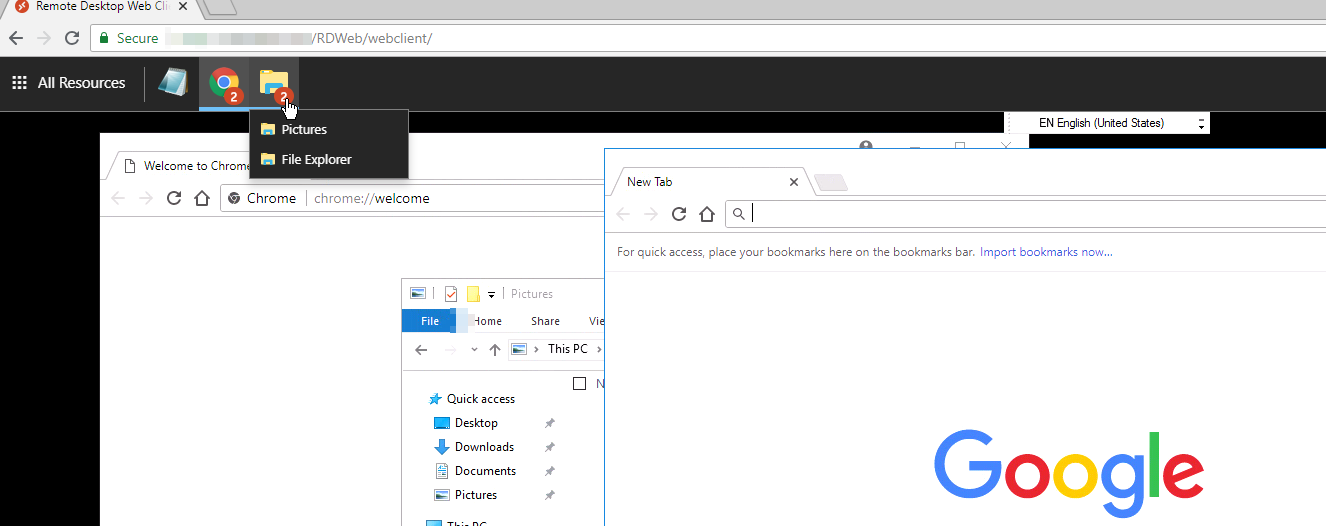Reload the Remote Desktop Web Client page

(x=72, y=38)
